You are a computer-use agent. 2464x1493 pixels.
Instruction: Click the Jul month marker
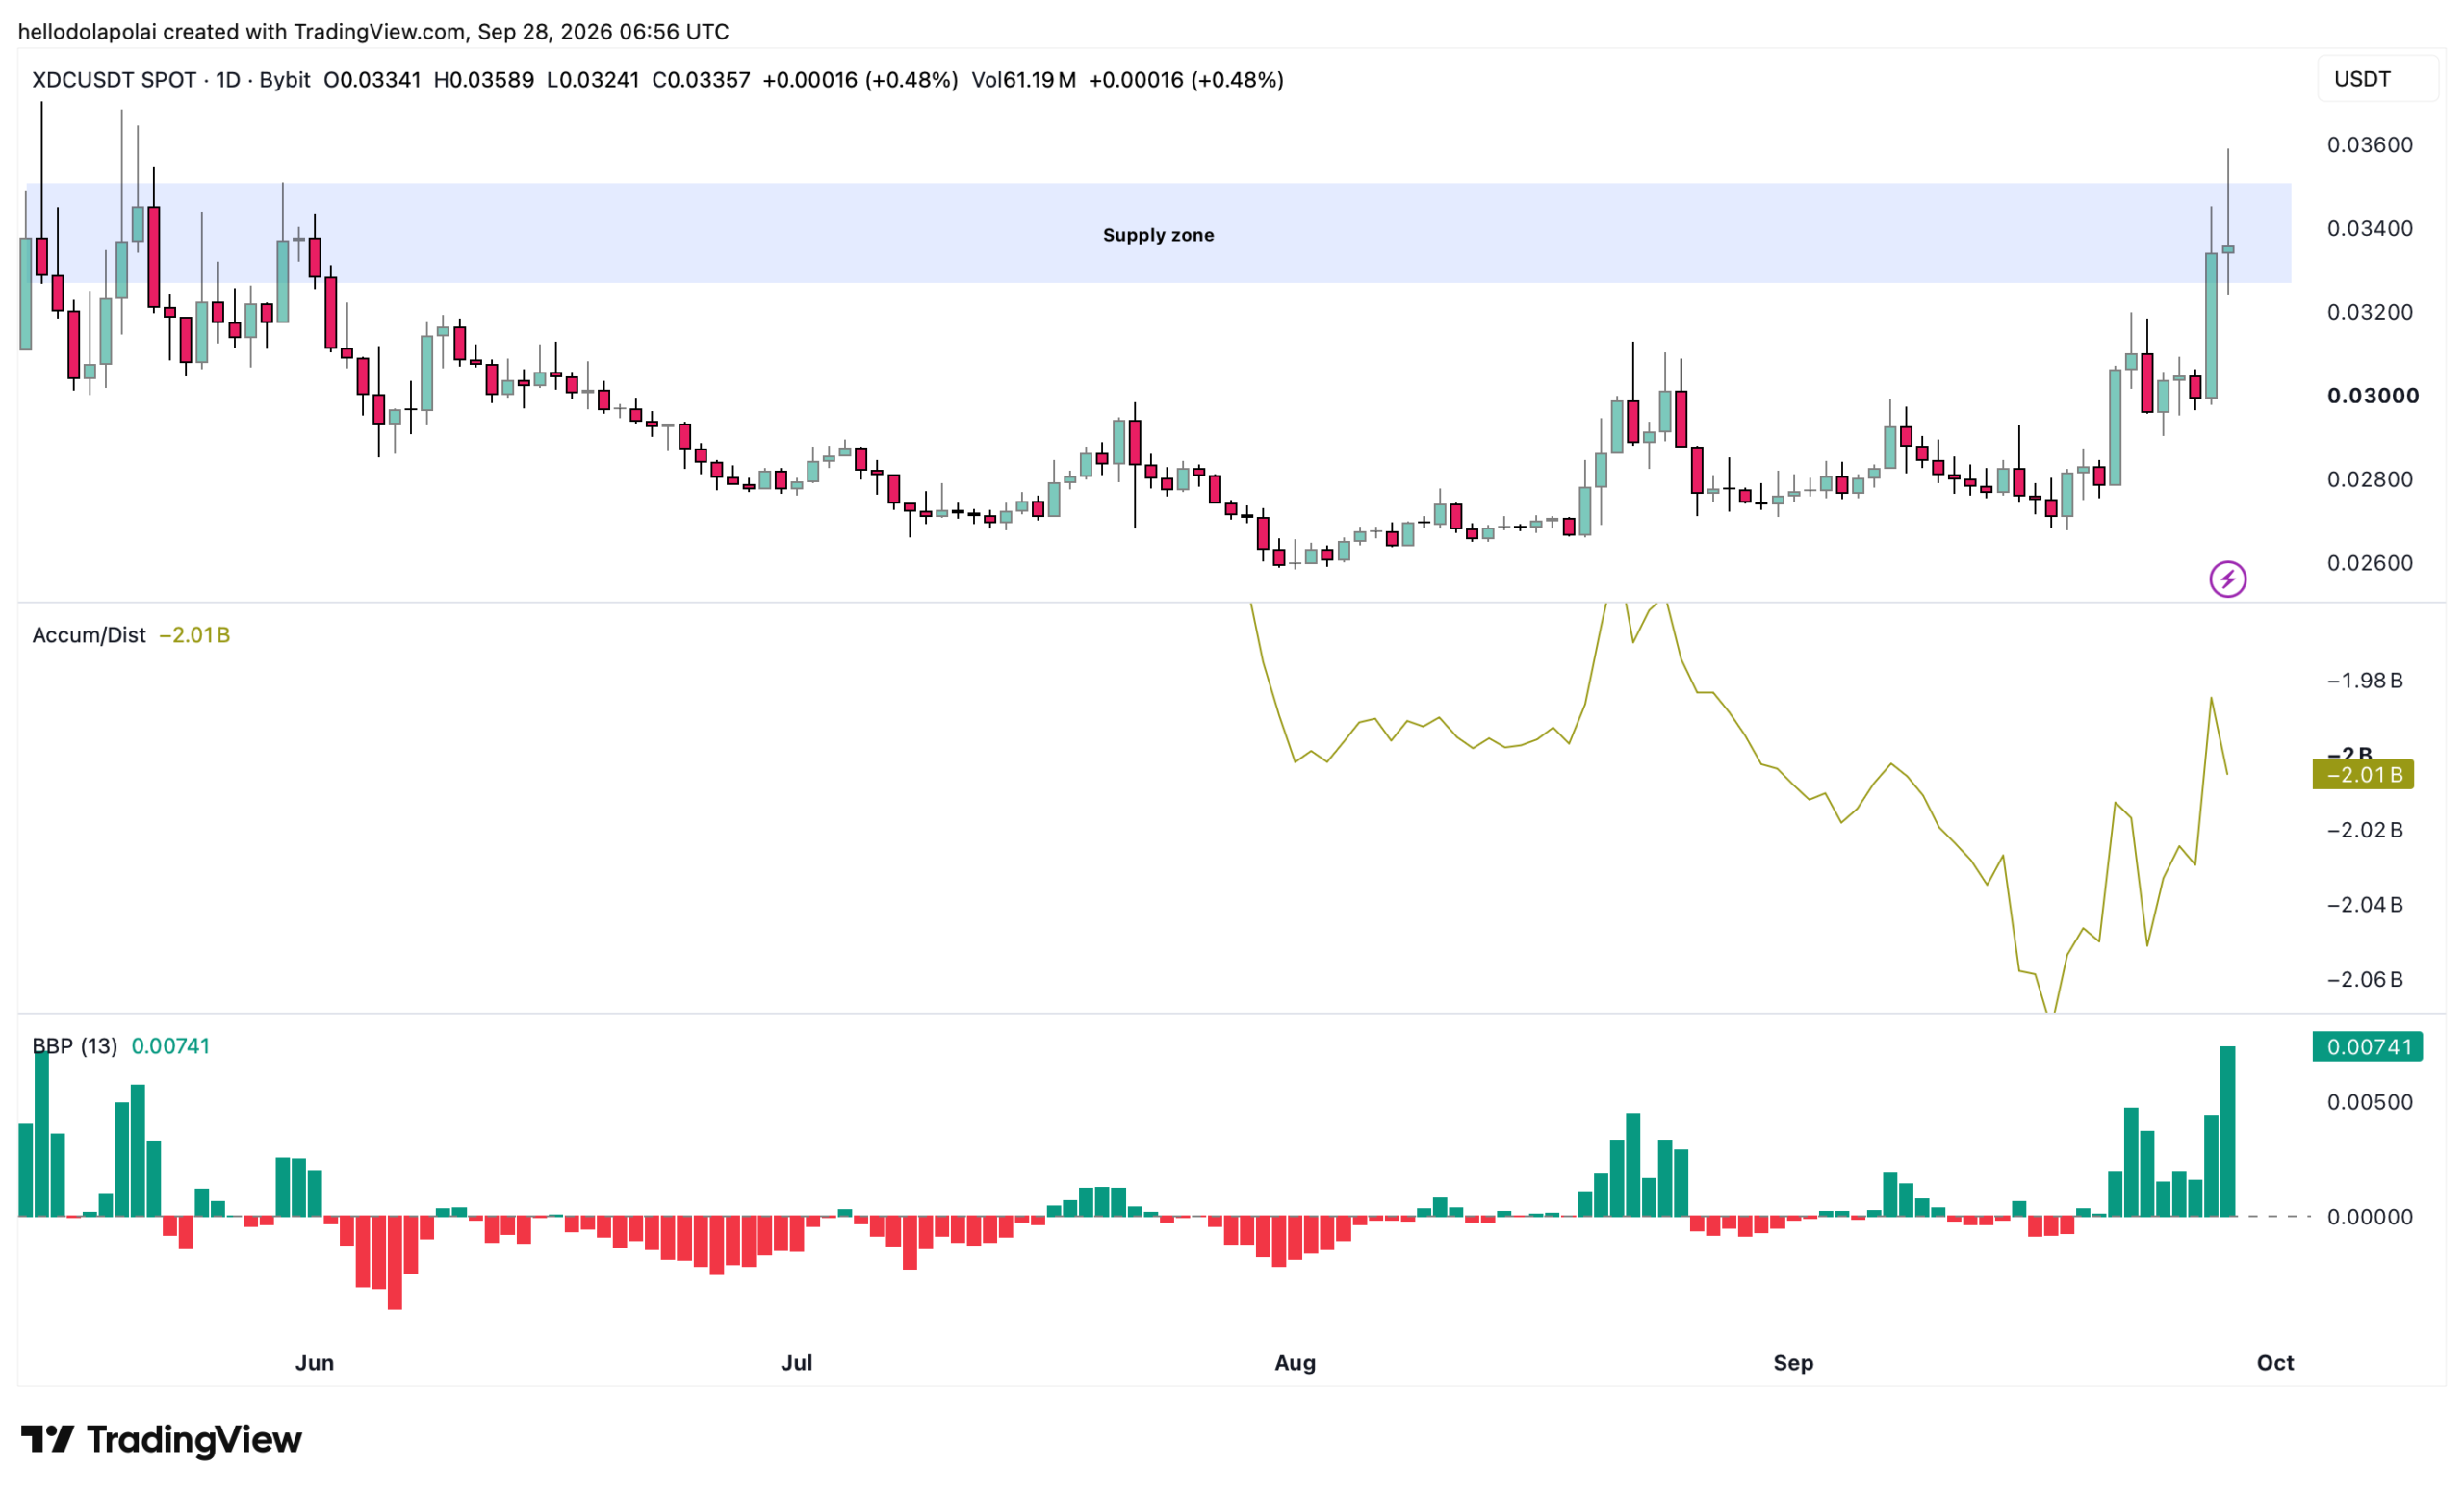tap(797, 1362)
